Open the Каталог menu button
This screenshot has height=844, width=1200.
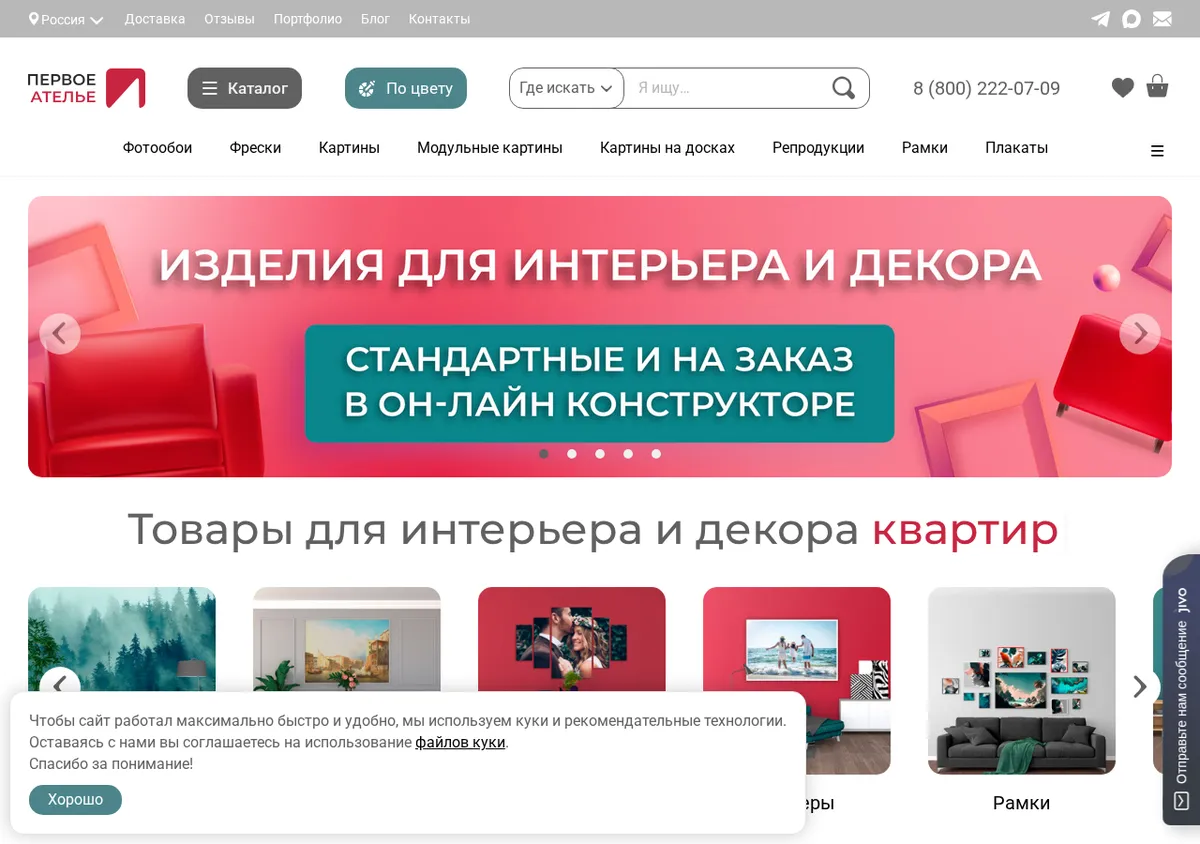pyautogui.click(x=244, y=88)
